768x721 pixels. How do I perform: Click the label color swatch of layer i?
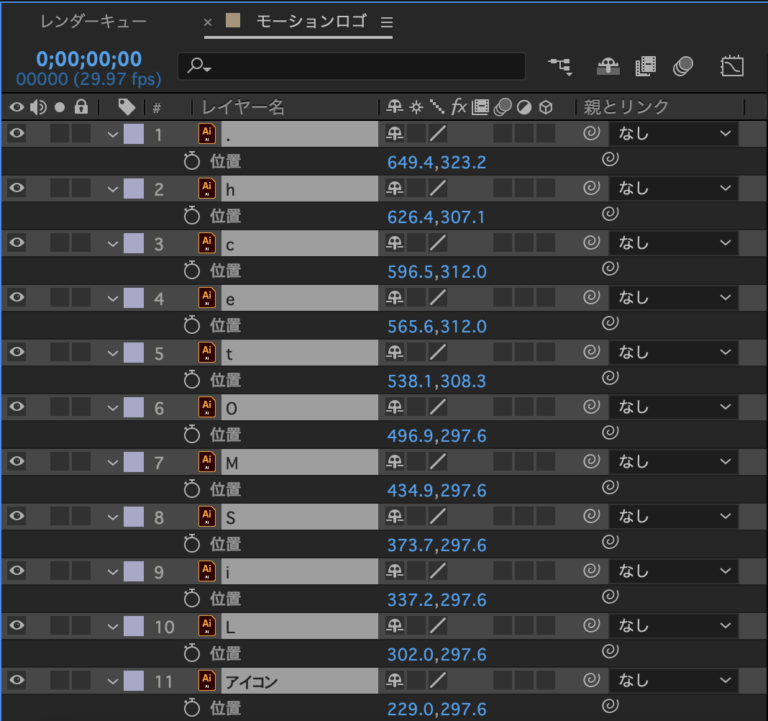pyautogui.click(x=133, y=571)
